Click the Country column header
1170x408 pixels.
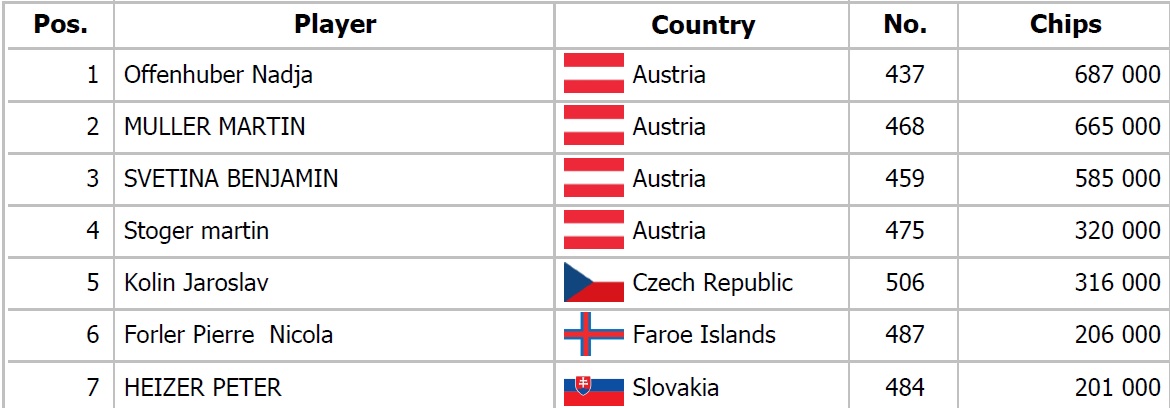(702, 25)
